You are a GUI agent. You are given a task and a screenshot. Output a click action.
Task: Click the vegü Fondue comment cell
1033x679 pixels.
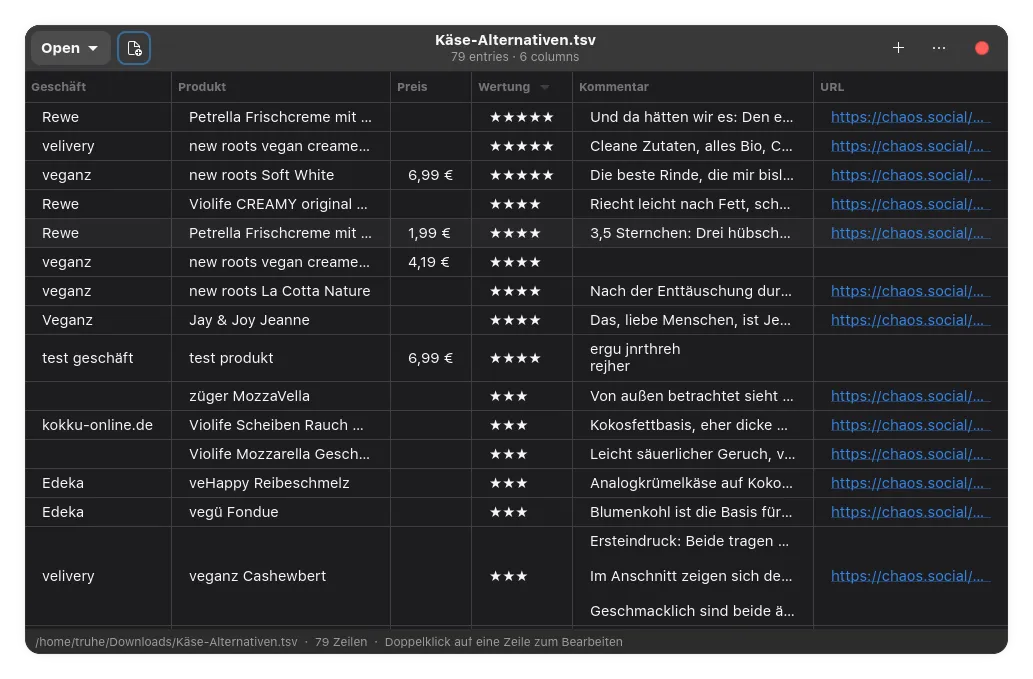point(691,512)
